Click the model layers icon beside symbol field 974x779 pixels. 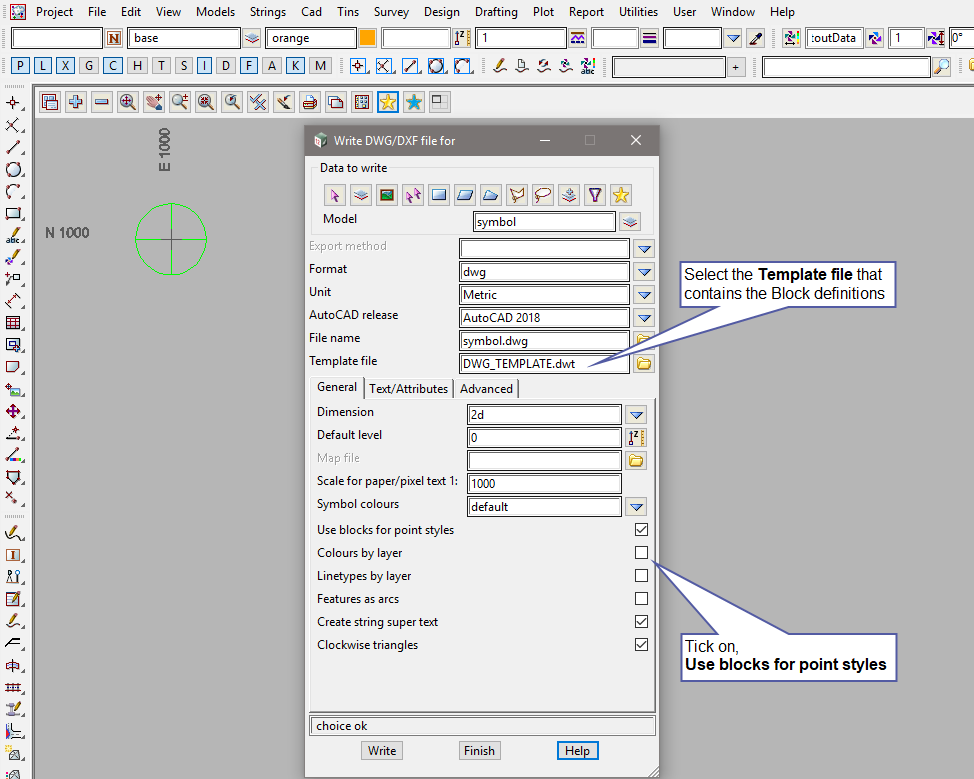[630, 222]
